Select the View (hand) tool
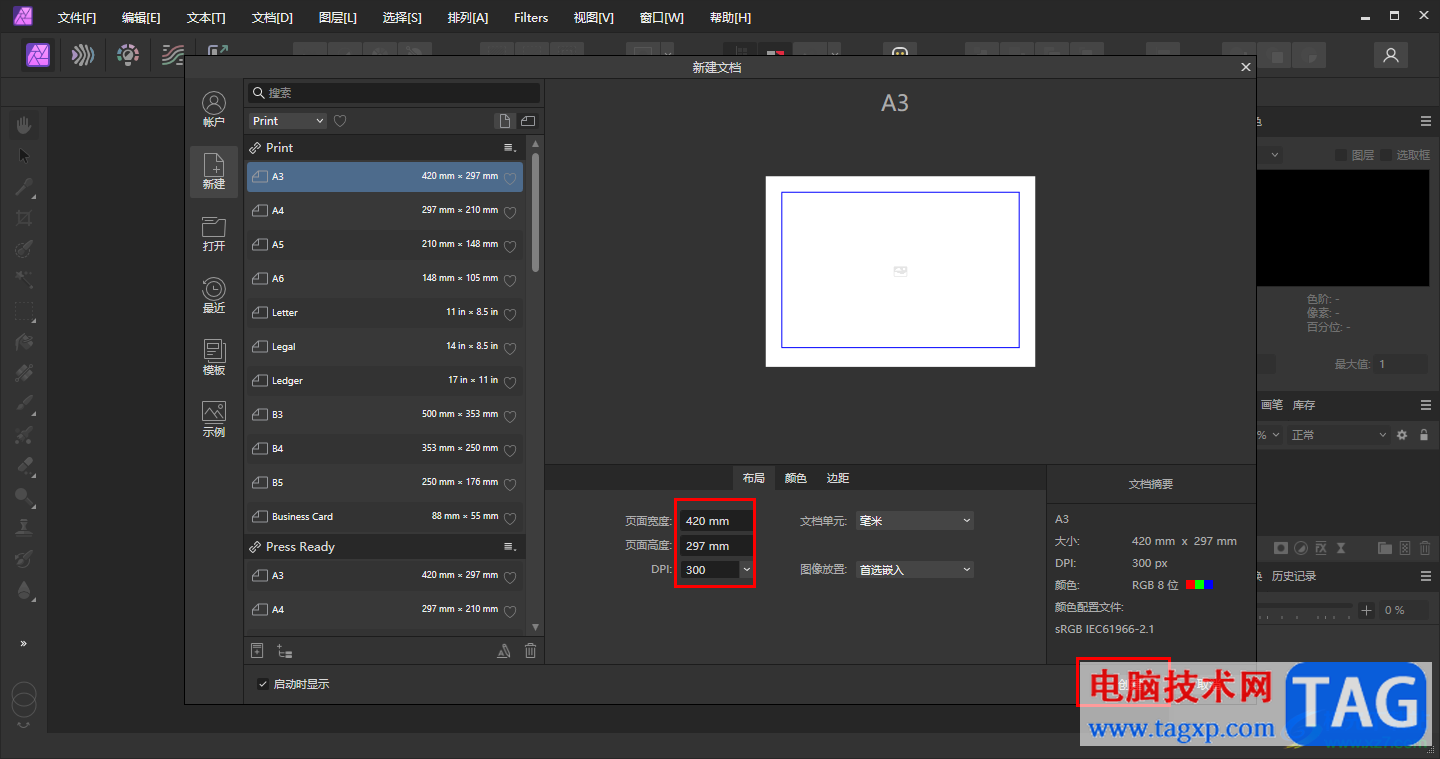The height and width of the screenshot is (759, 1440). coord(24,124)
